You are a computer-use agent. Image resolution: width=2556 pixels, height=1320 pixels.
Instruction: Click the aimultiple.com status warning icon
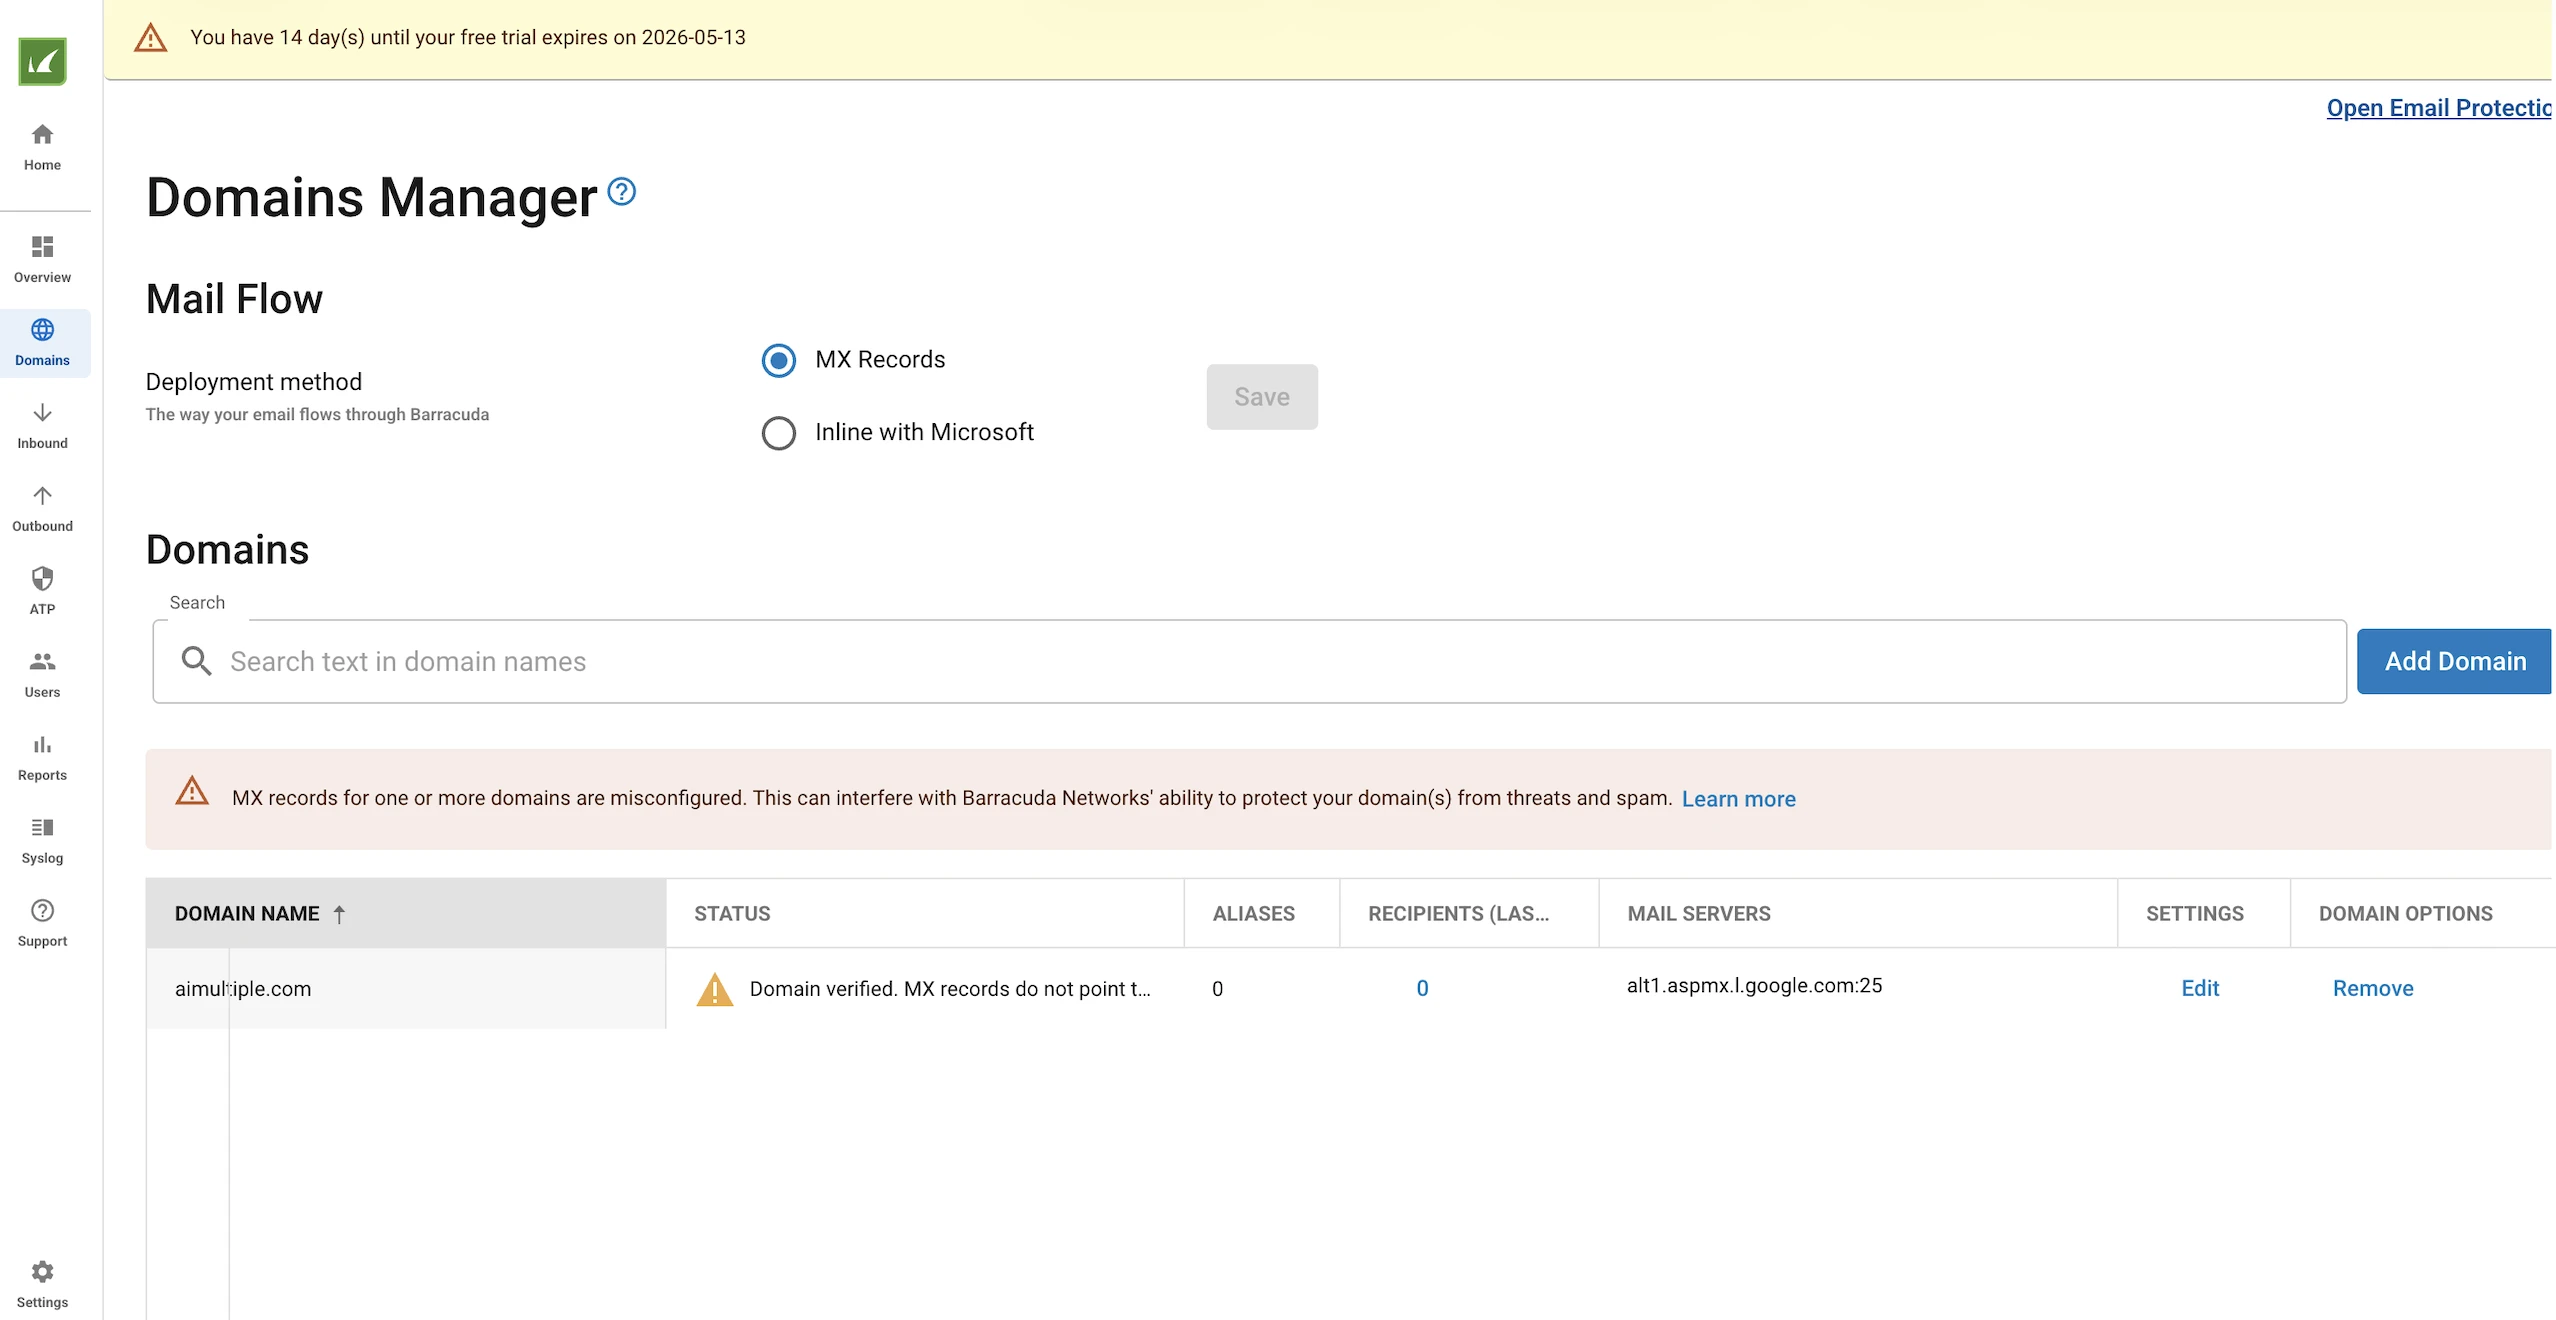715,989
